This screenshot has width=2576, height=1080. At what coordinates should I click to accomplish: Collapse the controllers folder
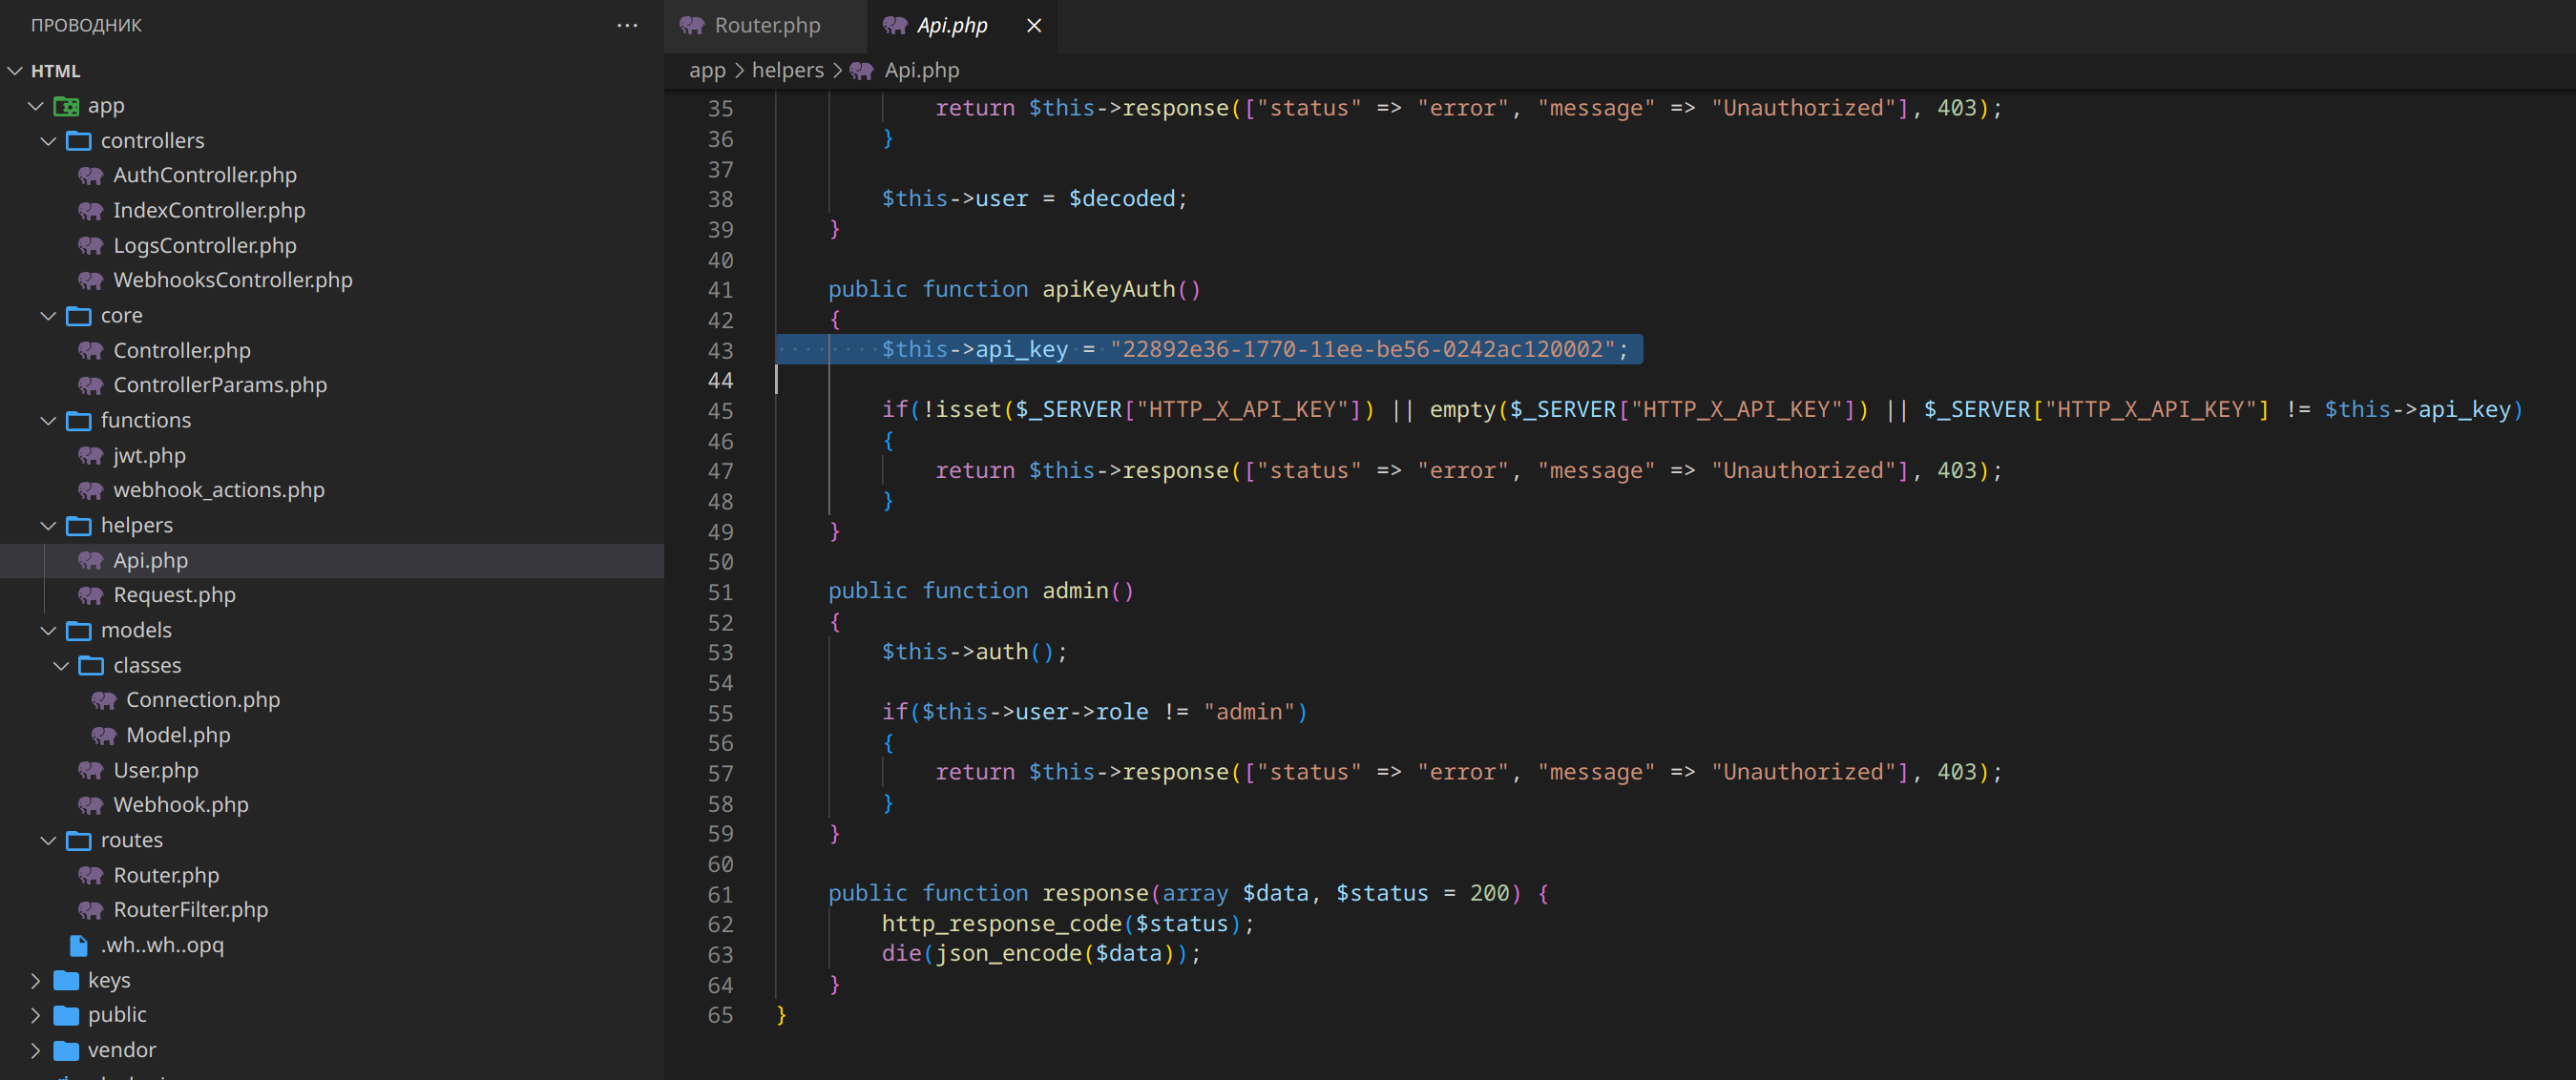pyautogui.click(x=48, y=141)
